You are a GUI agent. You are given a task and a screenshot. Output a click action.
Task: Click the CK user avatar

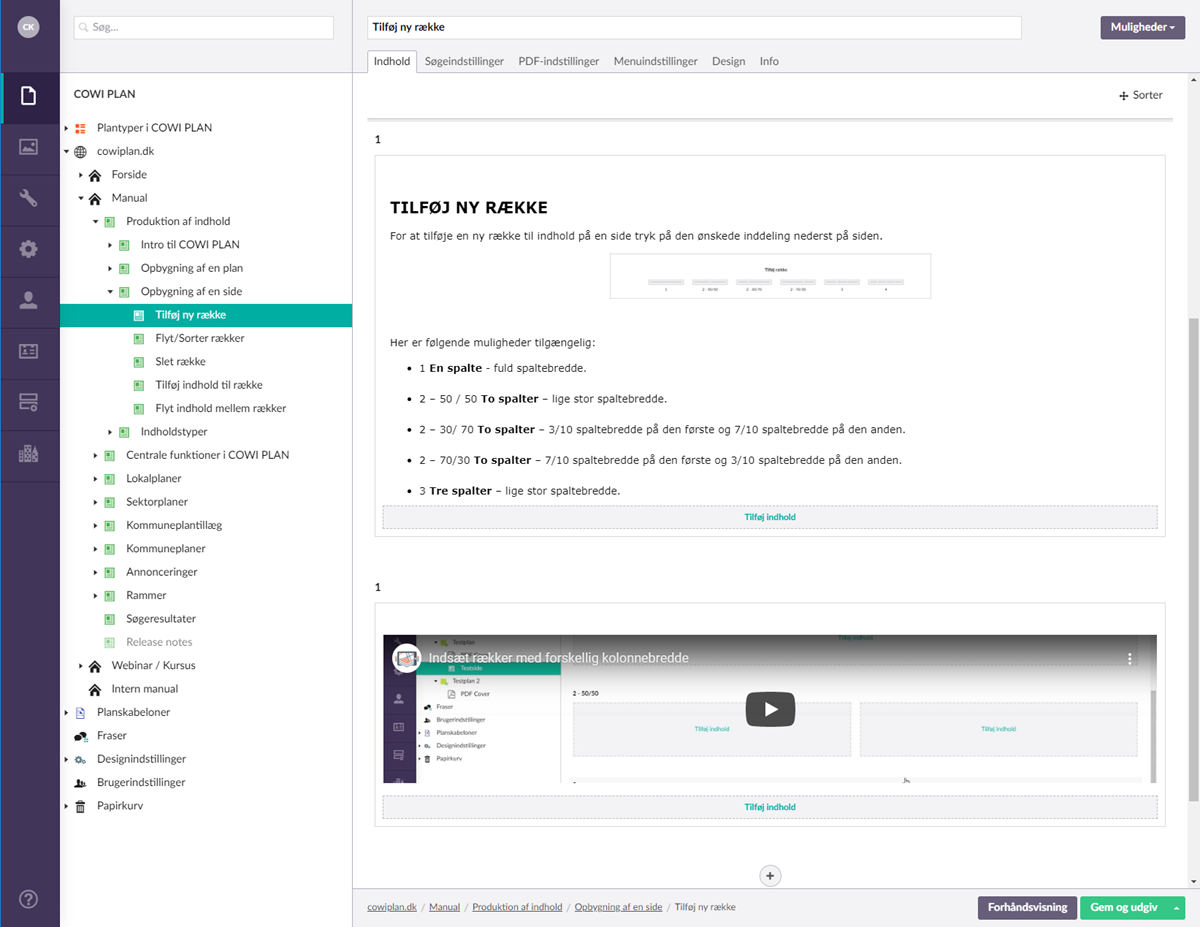tap(29, 27)
